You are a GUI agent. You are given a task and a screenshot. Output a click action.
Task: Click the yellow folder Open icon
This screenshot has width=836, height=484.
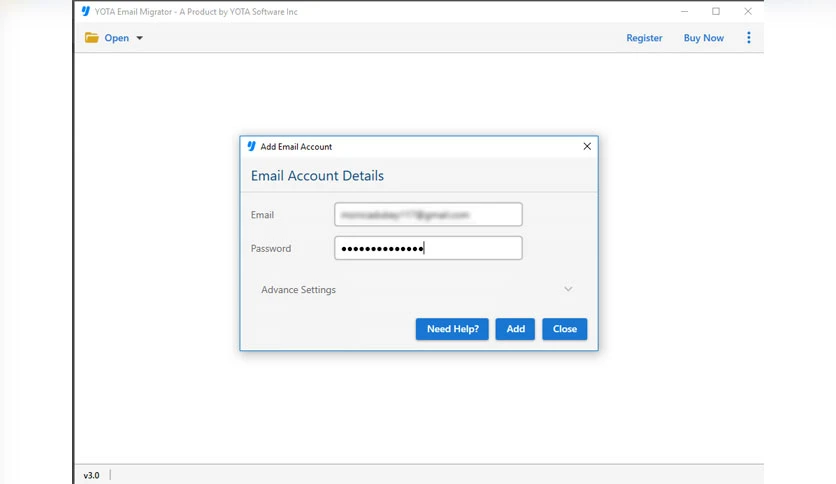(x=92, y=38)
